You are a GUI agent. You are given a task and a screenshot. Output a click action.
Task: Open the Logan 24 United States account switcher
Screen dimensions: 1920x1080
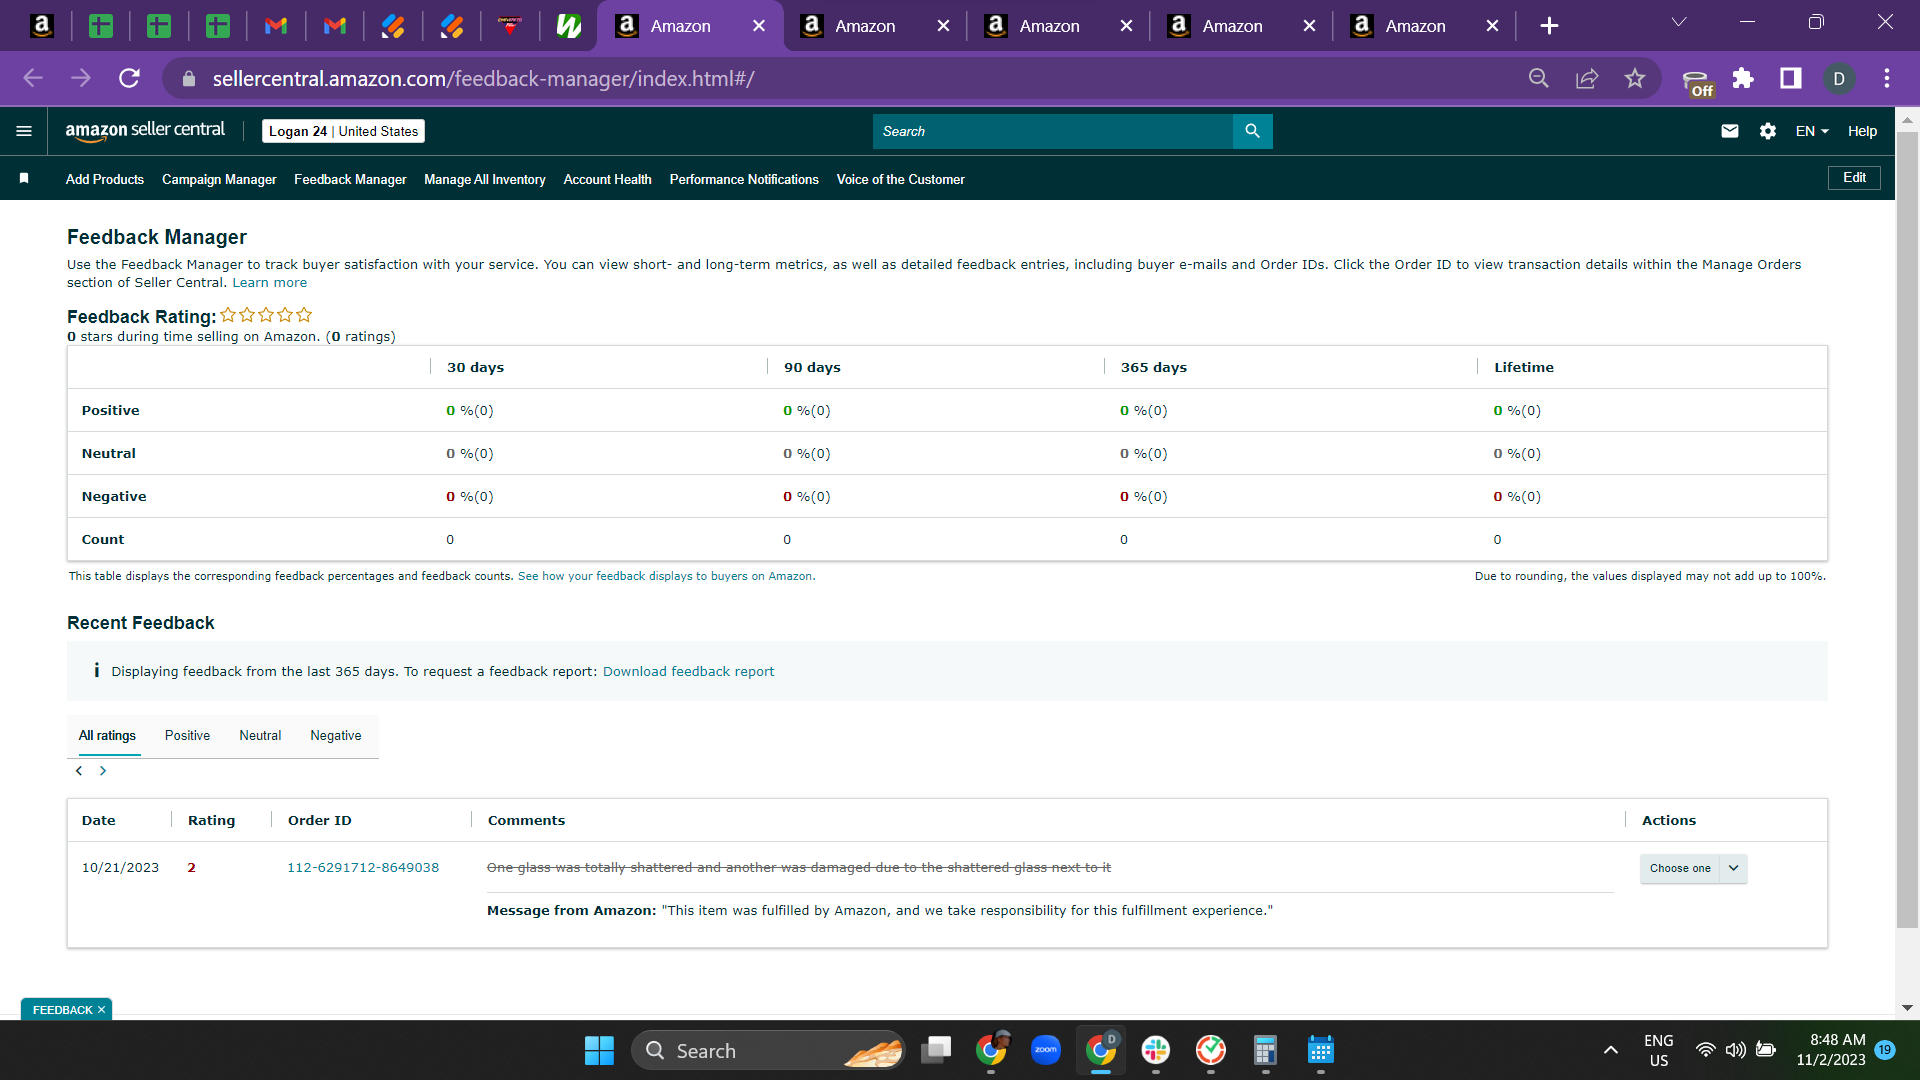[343, 131]
